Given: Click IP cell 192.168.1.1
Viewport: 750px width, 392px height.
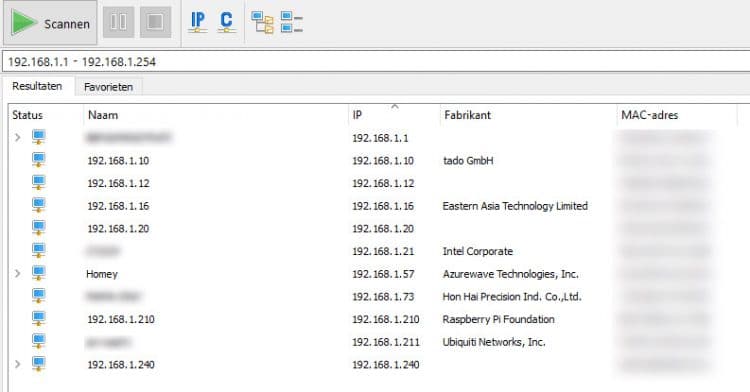Looking at the screenshot, I should click(x=380, y=138).
